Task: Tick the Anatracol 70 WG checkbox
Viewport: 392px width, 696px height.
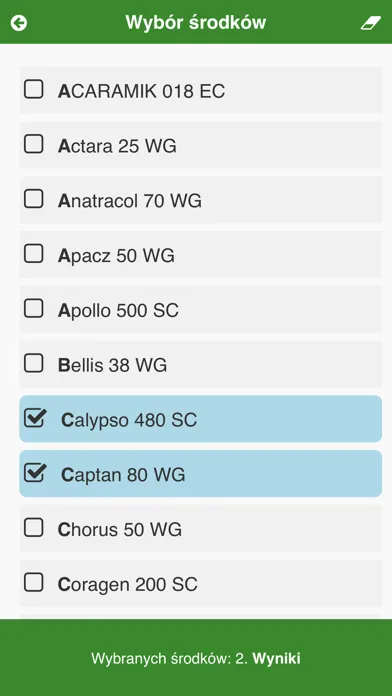Action: pyautogui.click(x=34, y=199)
